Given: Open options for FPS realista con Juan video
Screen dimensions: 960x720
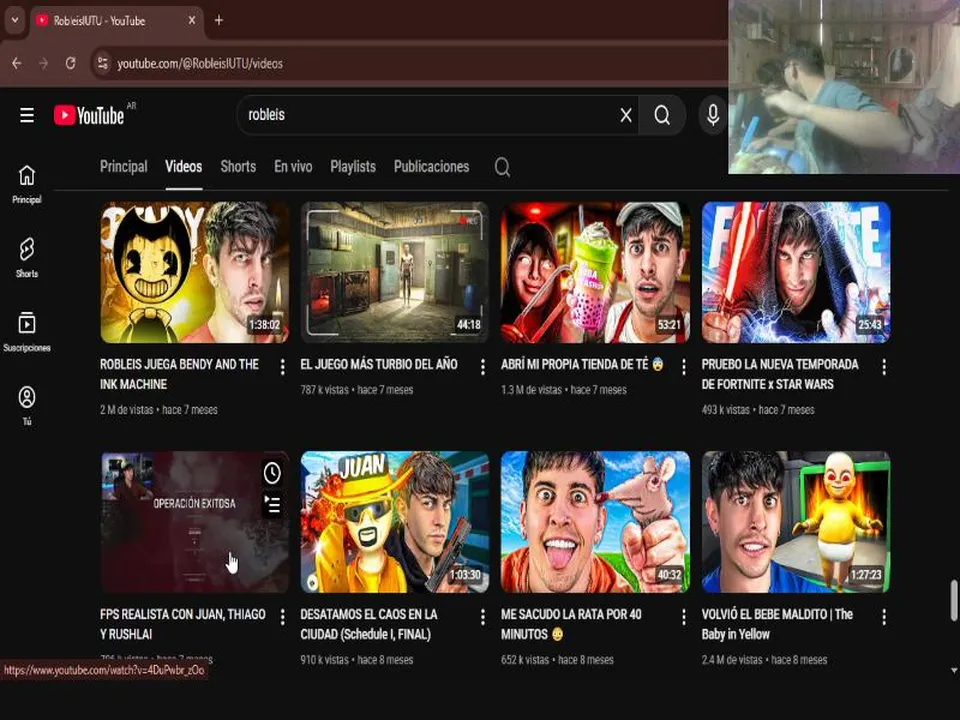Looking at the screenshot, I should 282,617.
